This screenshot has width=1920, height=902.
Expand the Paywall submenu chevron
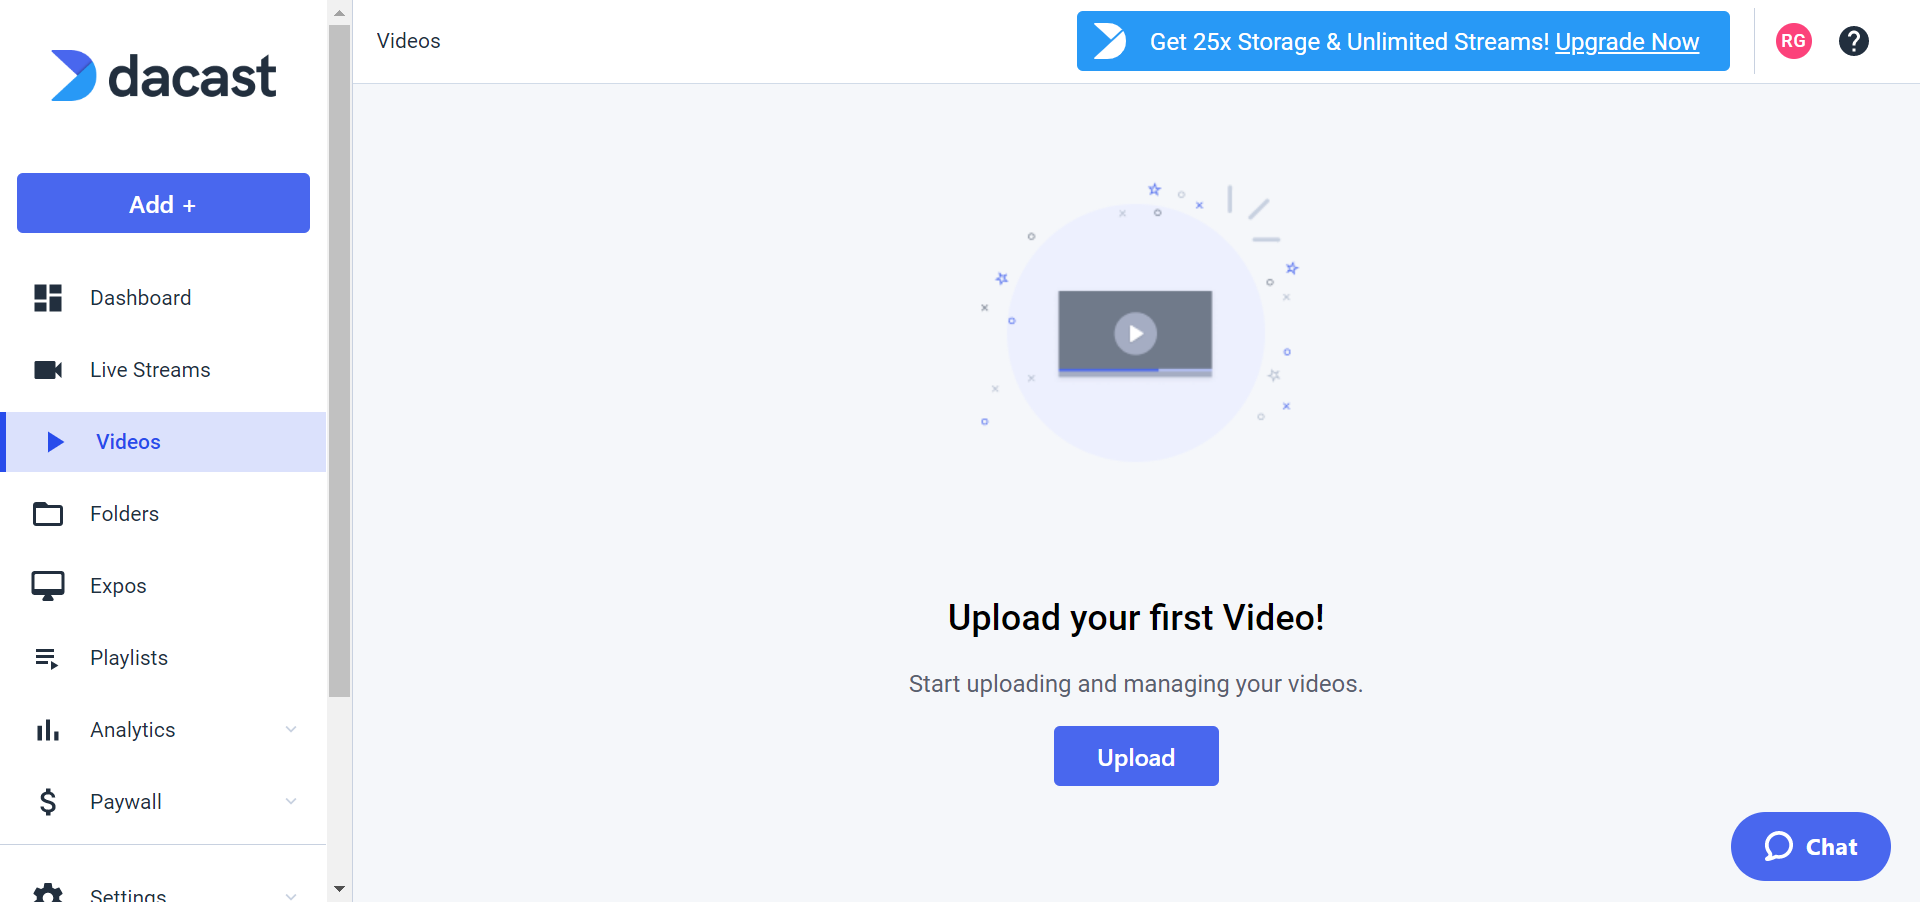click(x=291, y=802)
